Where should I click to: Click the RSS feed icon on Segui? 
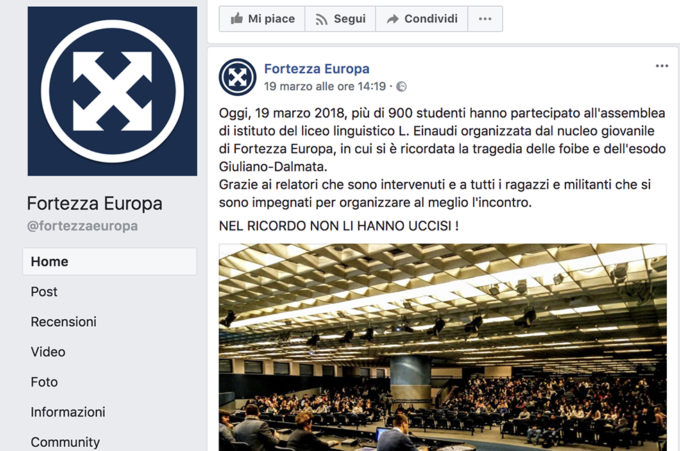321,20
